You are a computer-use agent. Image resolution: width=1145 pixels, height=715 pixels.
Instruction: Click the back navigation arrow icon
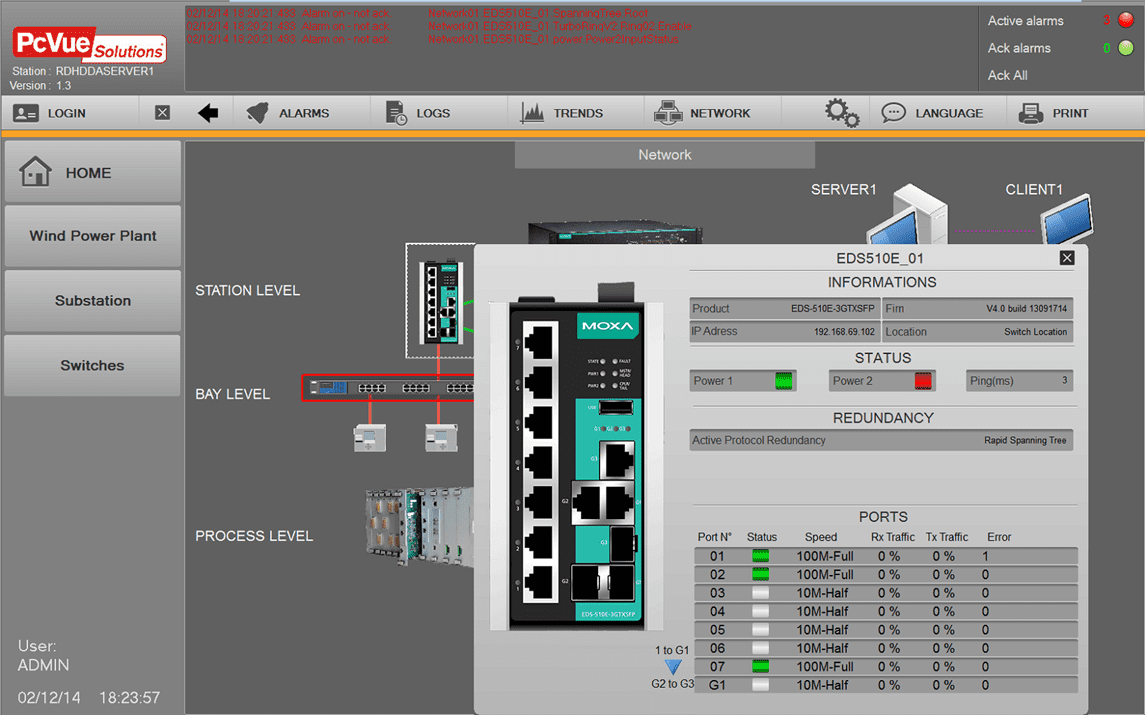coord(207,112)
